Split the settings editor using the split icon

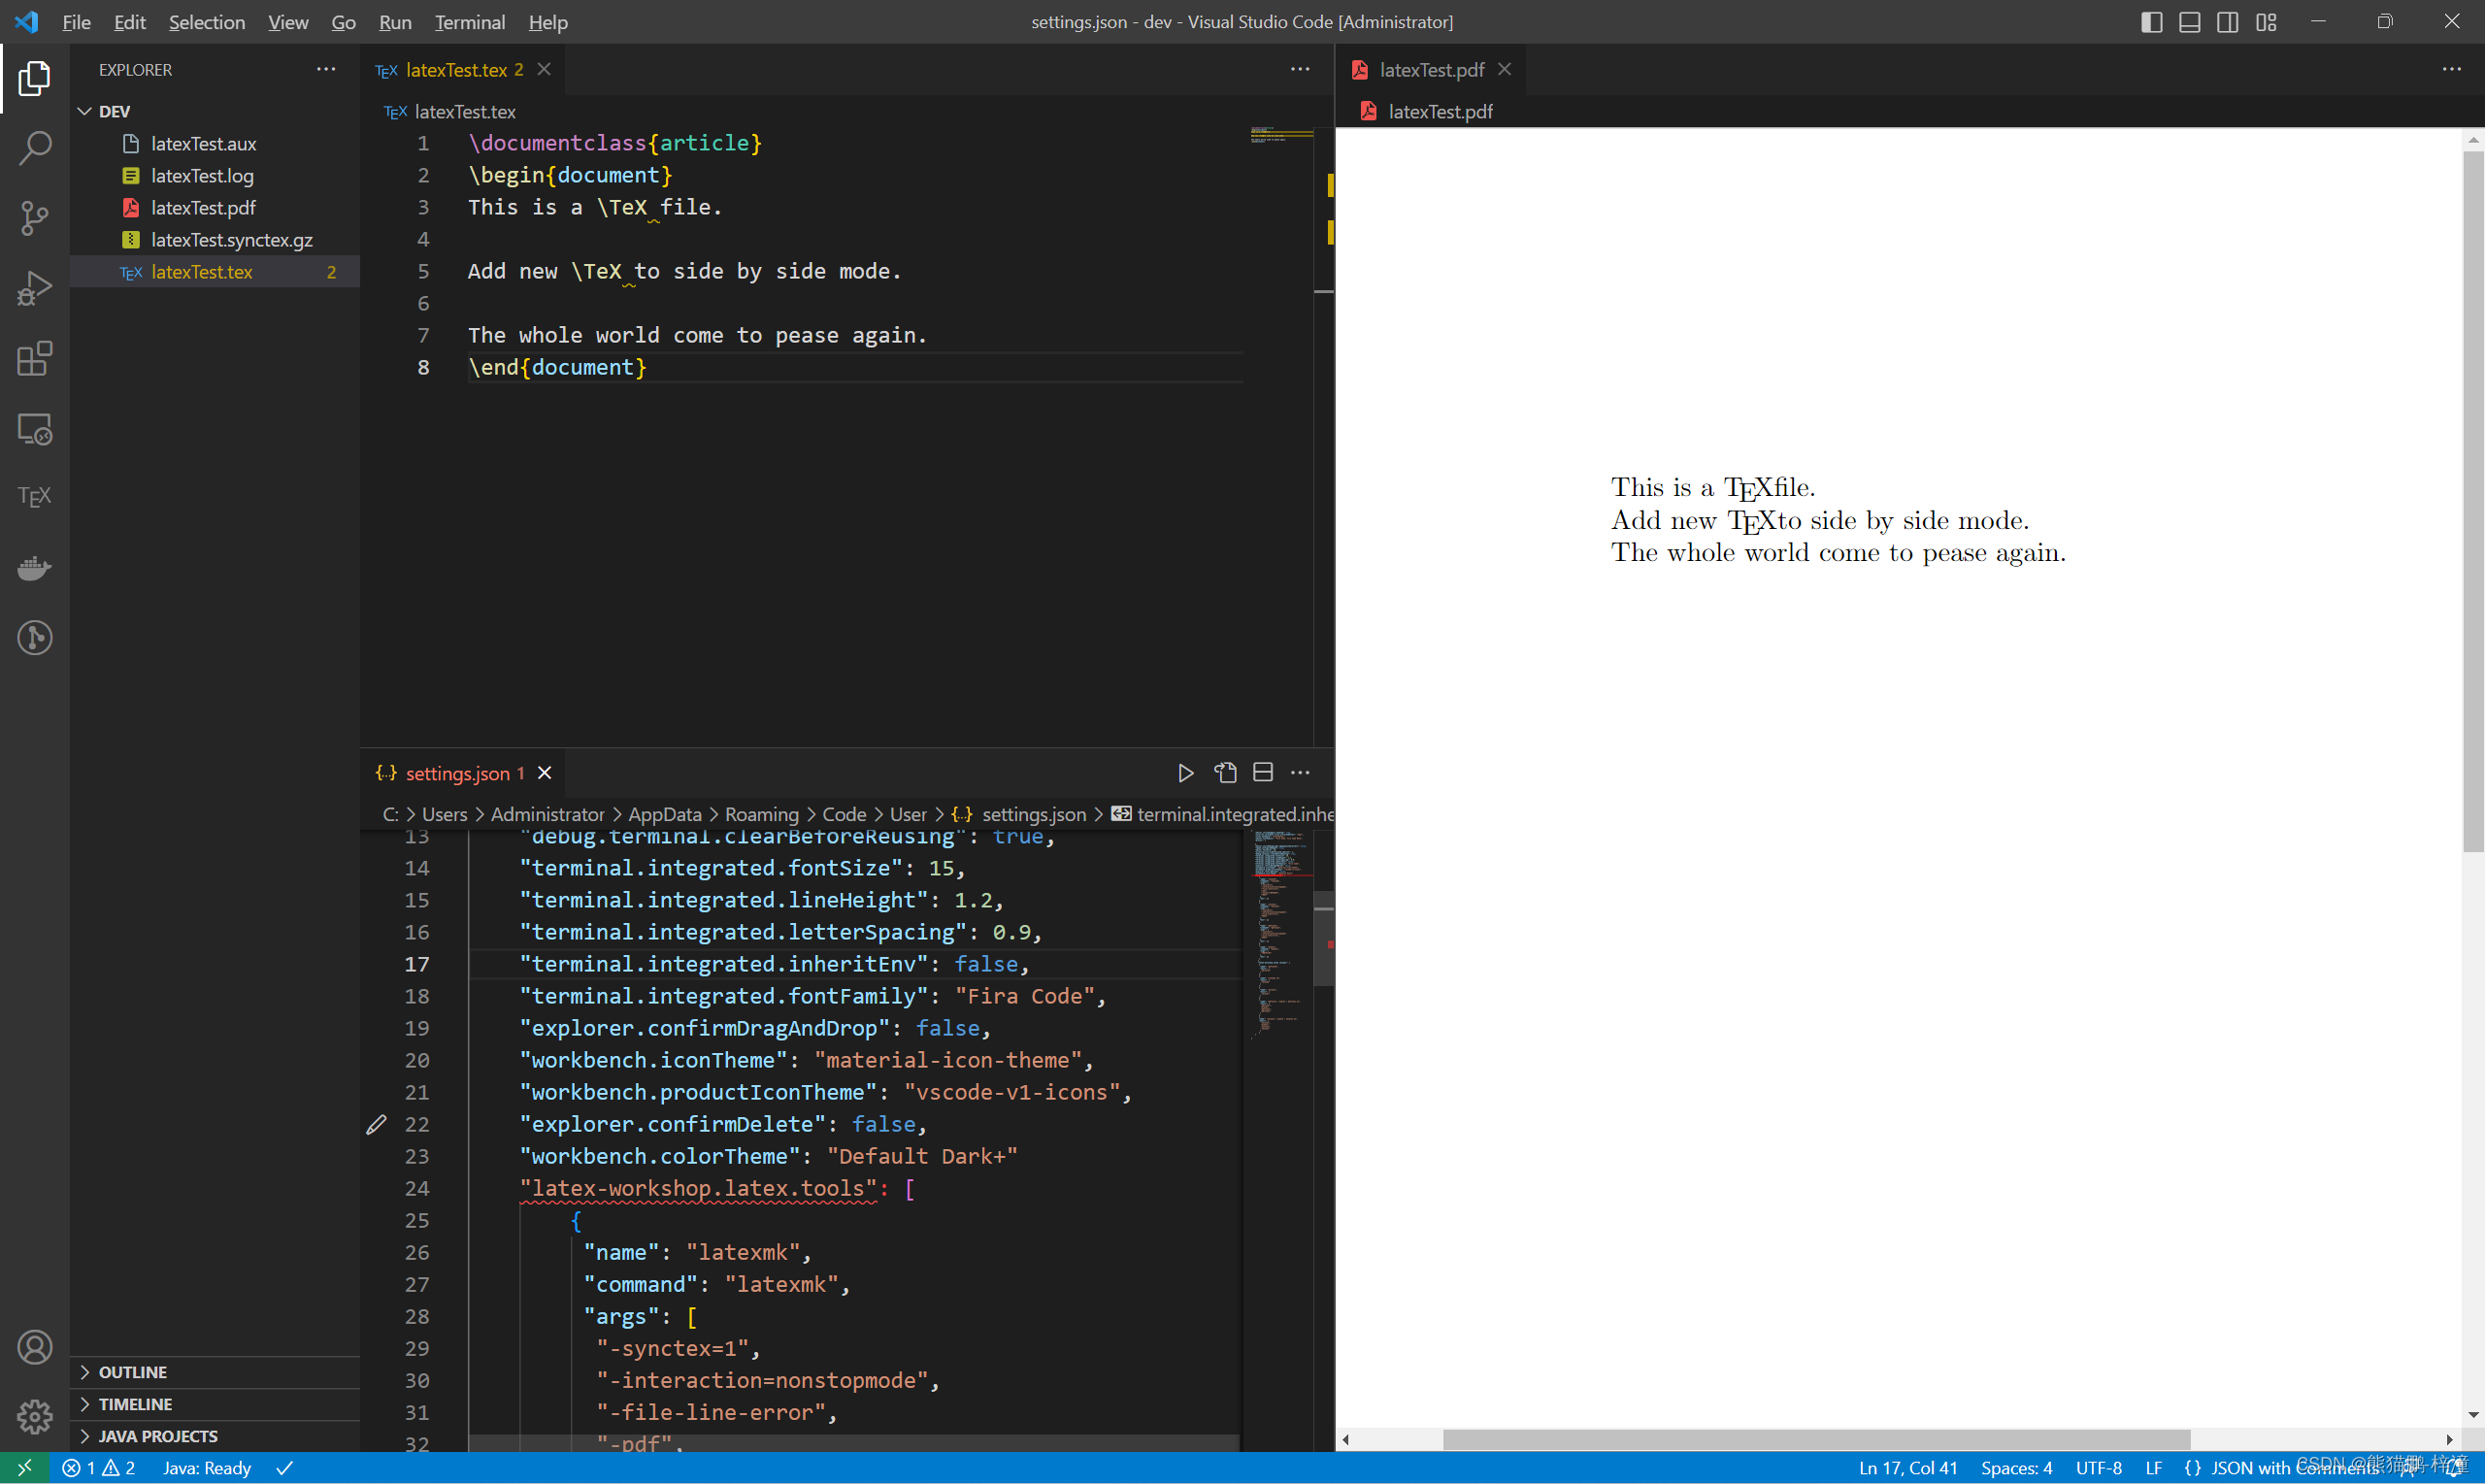click(x=1261, y=772)
